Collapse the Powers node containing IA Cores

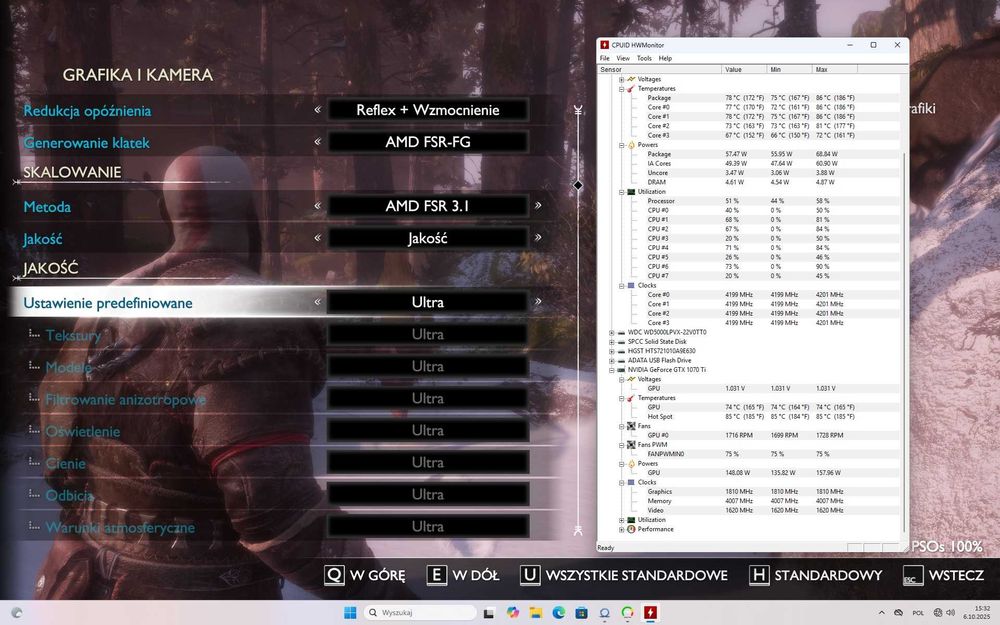point(621,145)
